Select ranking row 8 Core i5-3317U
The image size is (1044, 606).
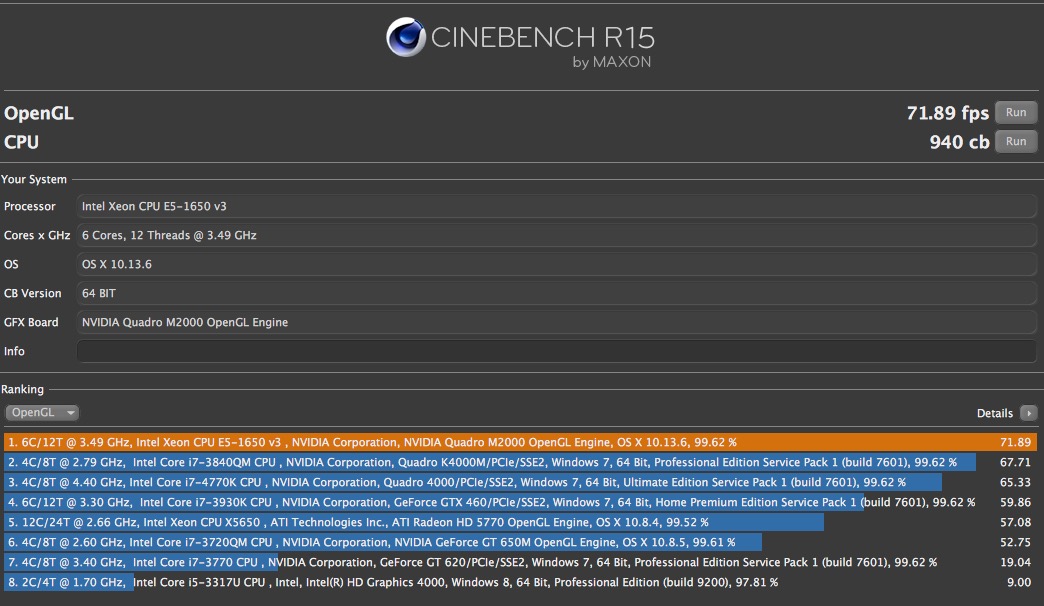point(520,582)
